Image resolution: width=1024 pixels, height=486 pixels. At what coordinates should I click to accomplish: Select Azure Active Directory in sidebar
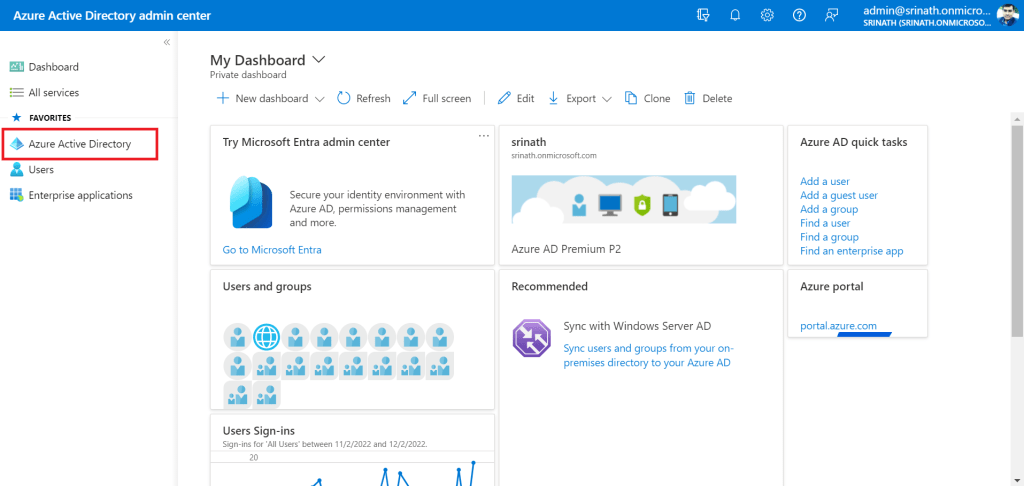point(80,144)
